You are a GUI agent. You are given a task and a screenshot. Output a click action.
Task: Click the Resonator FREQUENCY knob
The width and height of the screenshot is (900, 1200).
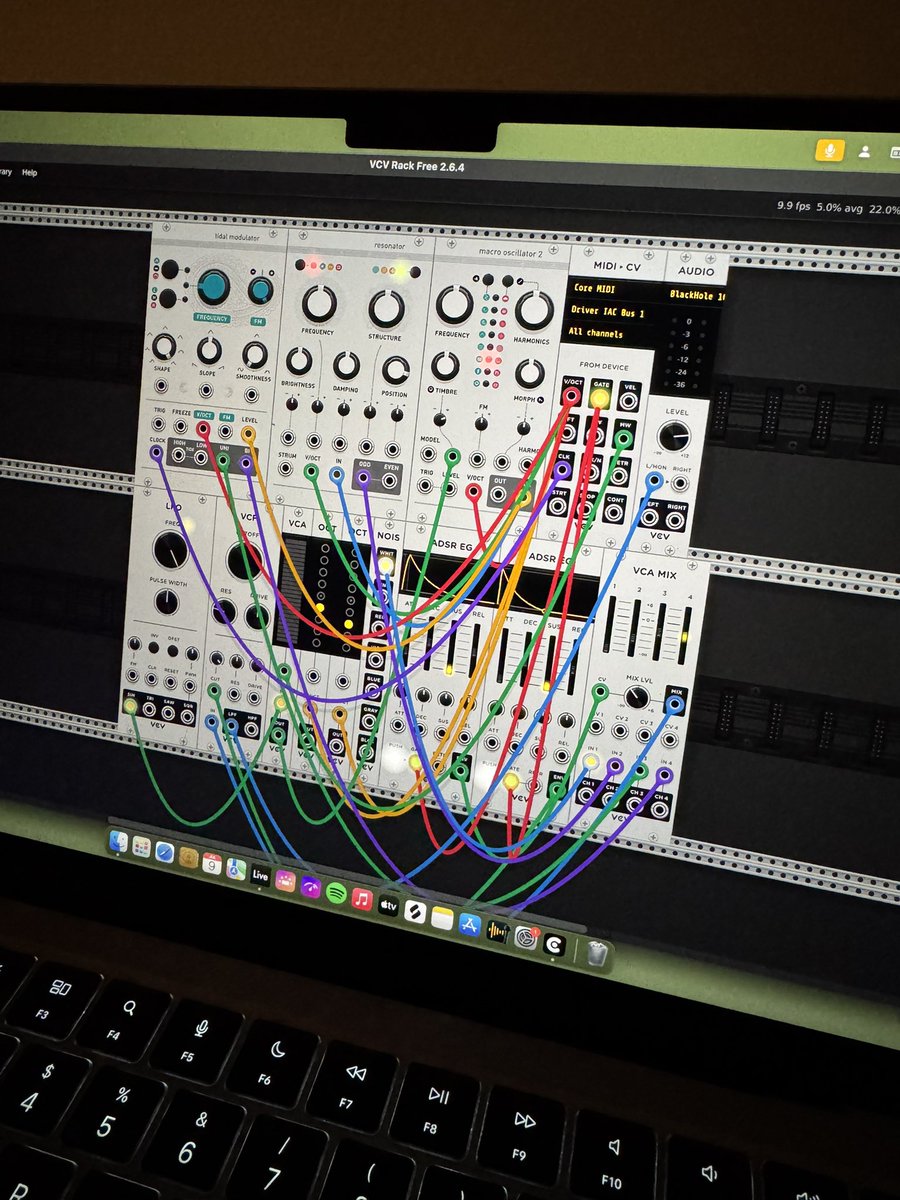[x=319, y=303]
